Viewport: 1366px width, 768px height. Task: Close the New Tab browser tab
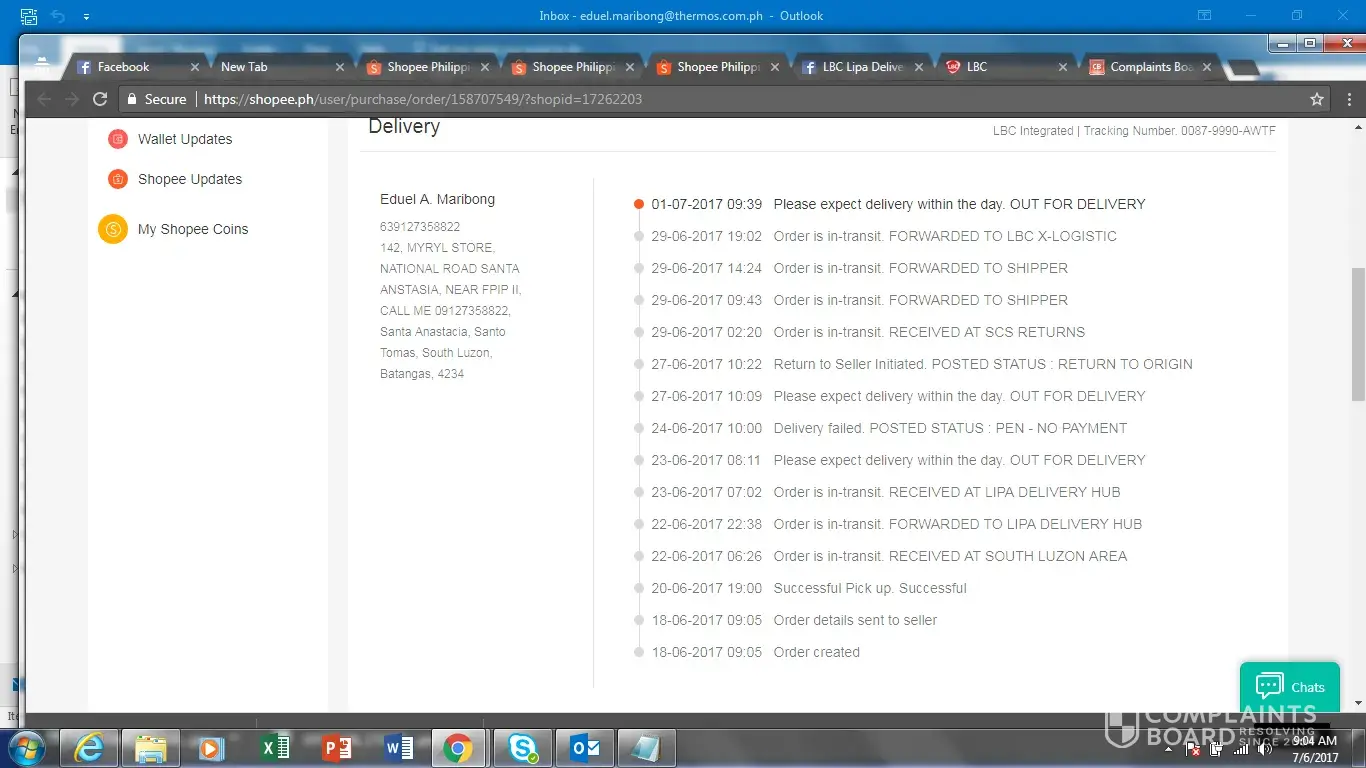tap(340, 67)
